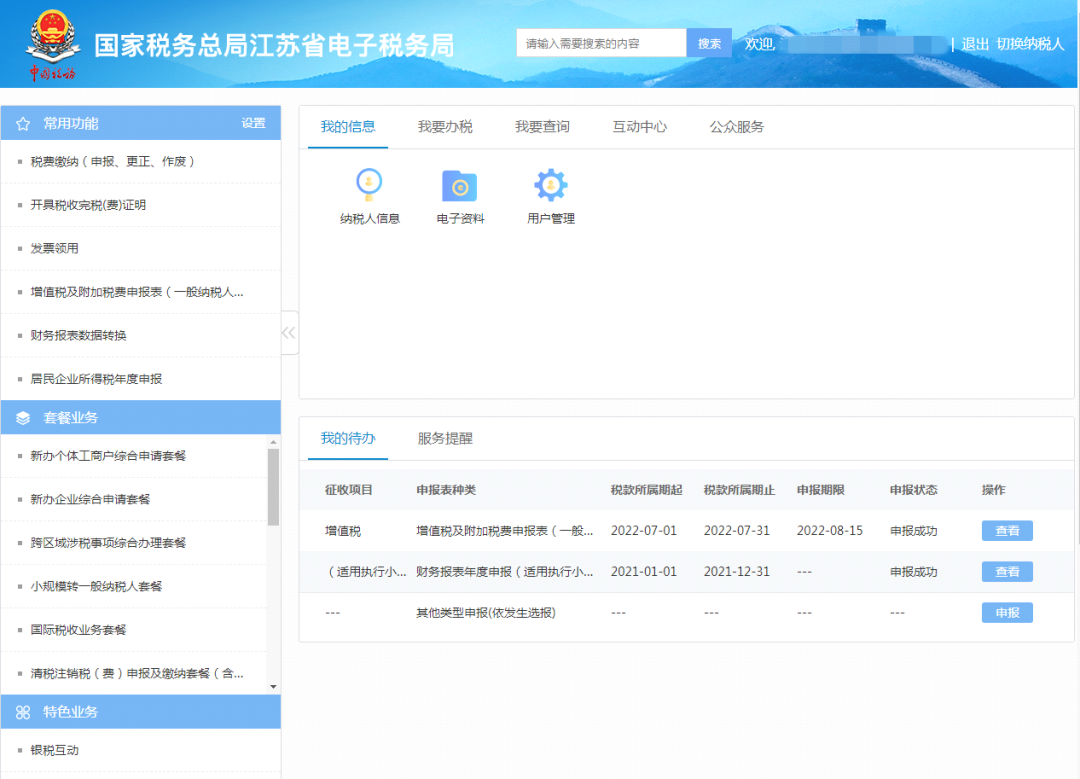Screen dimensions: 1080x779
Task: Select the 服务提醒 tab
Action: coord(445,439)
